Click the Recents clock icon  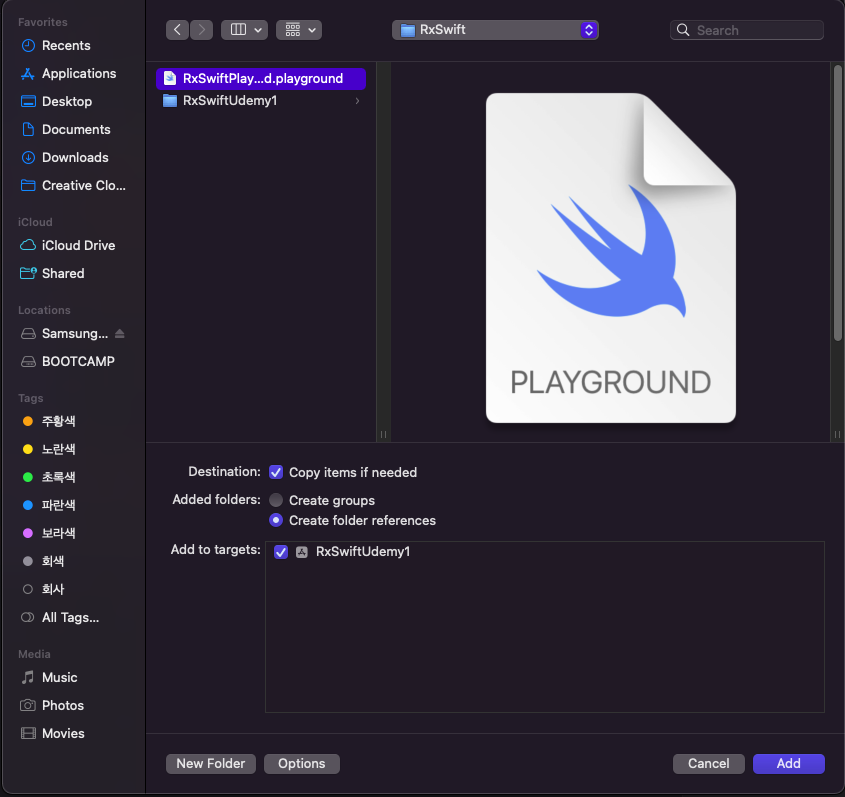[28, 46]
